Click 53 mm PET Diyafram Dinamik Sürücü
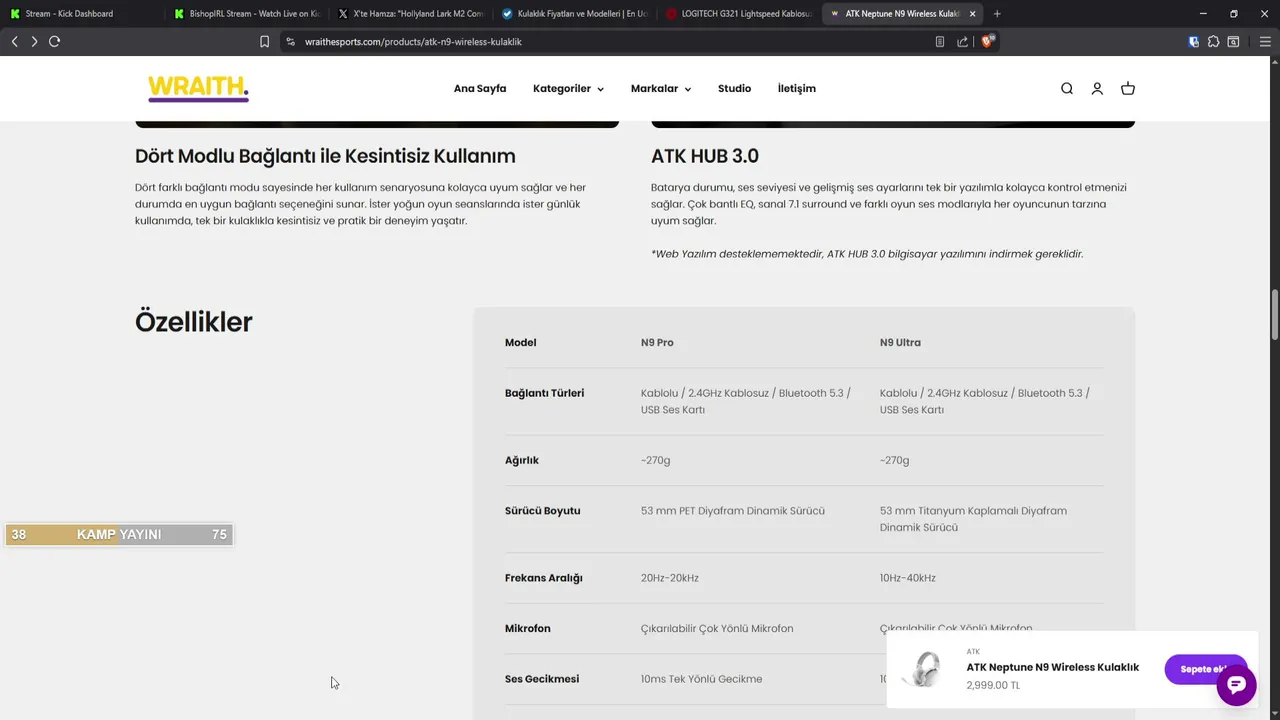1280x720 pixels. [733, 511]
